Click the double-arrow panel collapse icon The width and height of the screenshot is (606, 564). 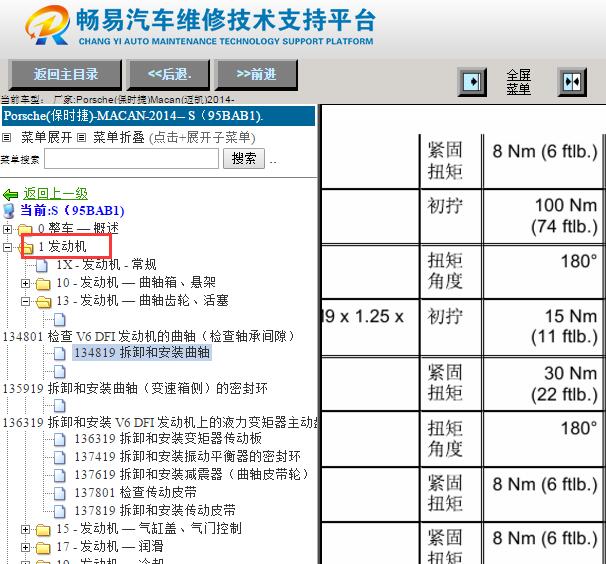click(572, 82)
